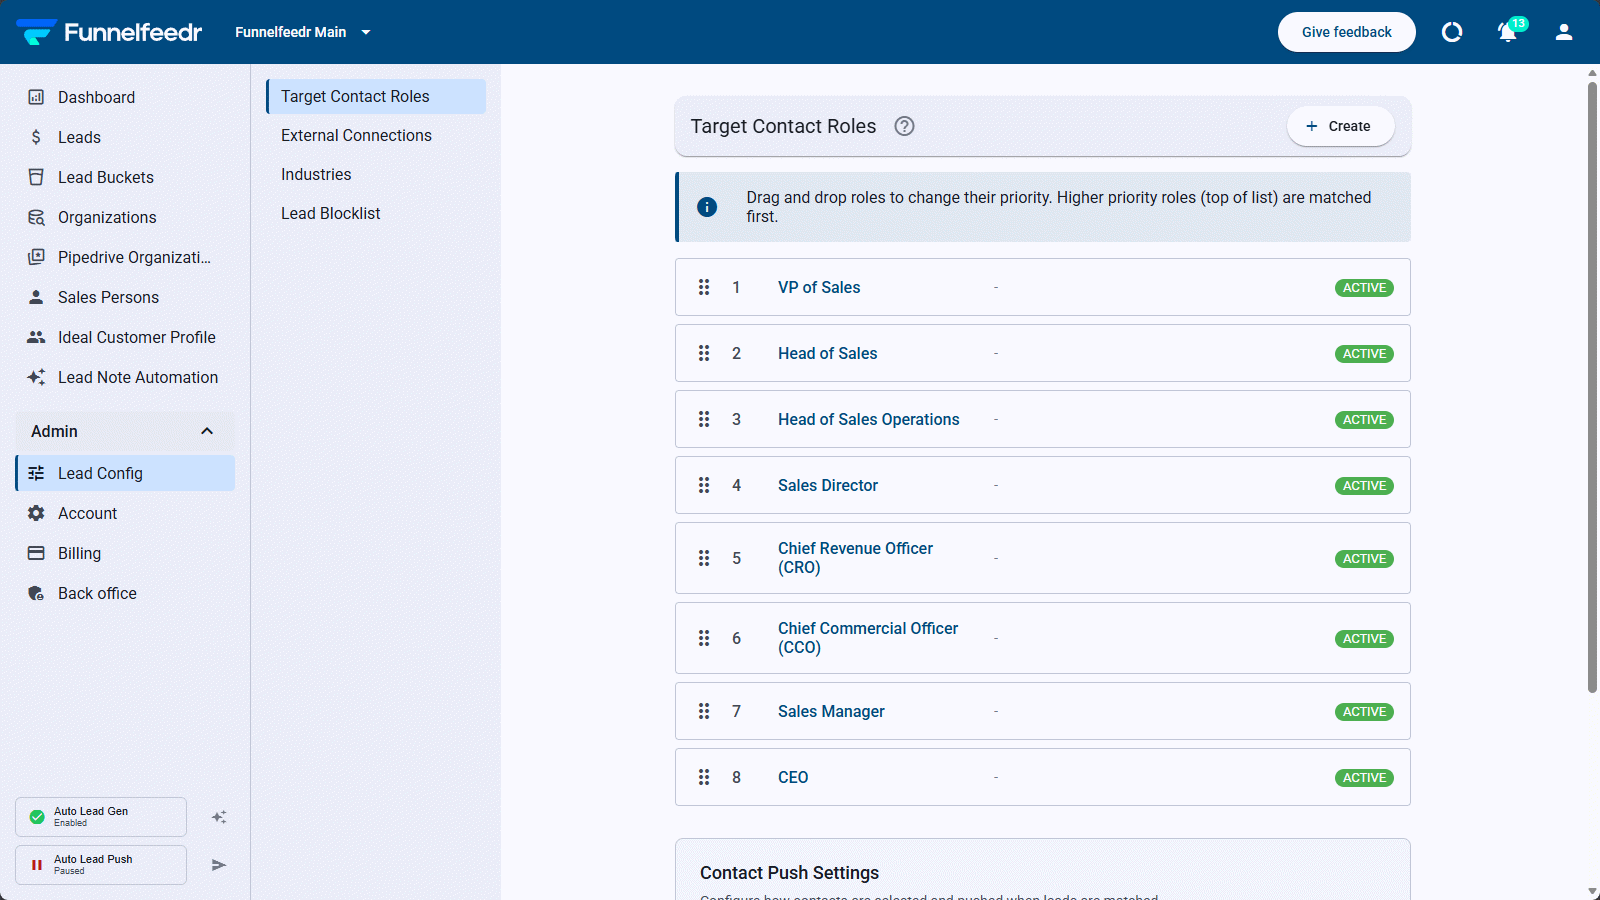Select Target Contact Roles tab
Viewport: 1600px width, 900px height.
coord(376,96)
